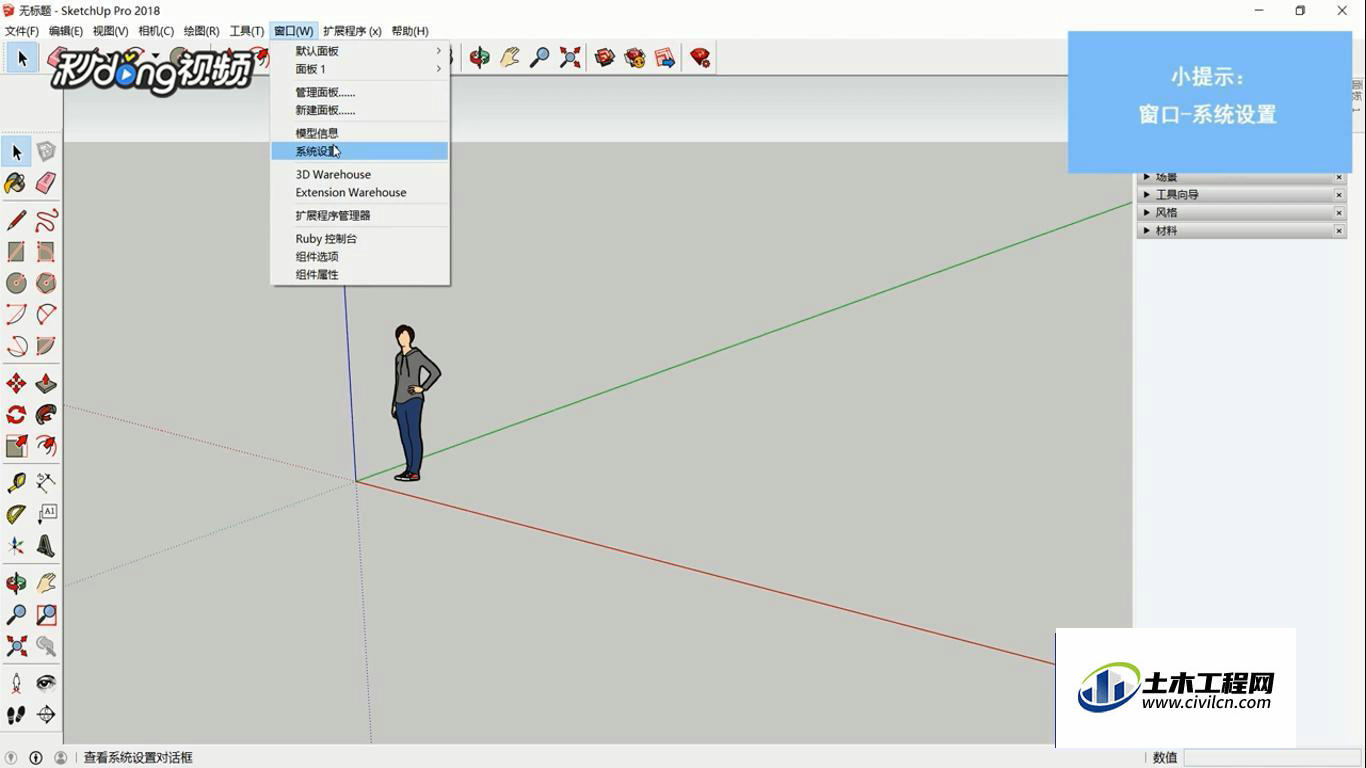1366x768 pixels.
Task: Open the 面板 1 submenu
Action: tap(360, 69)
